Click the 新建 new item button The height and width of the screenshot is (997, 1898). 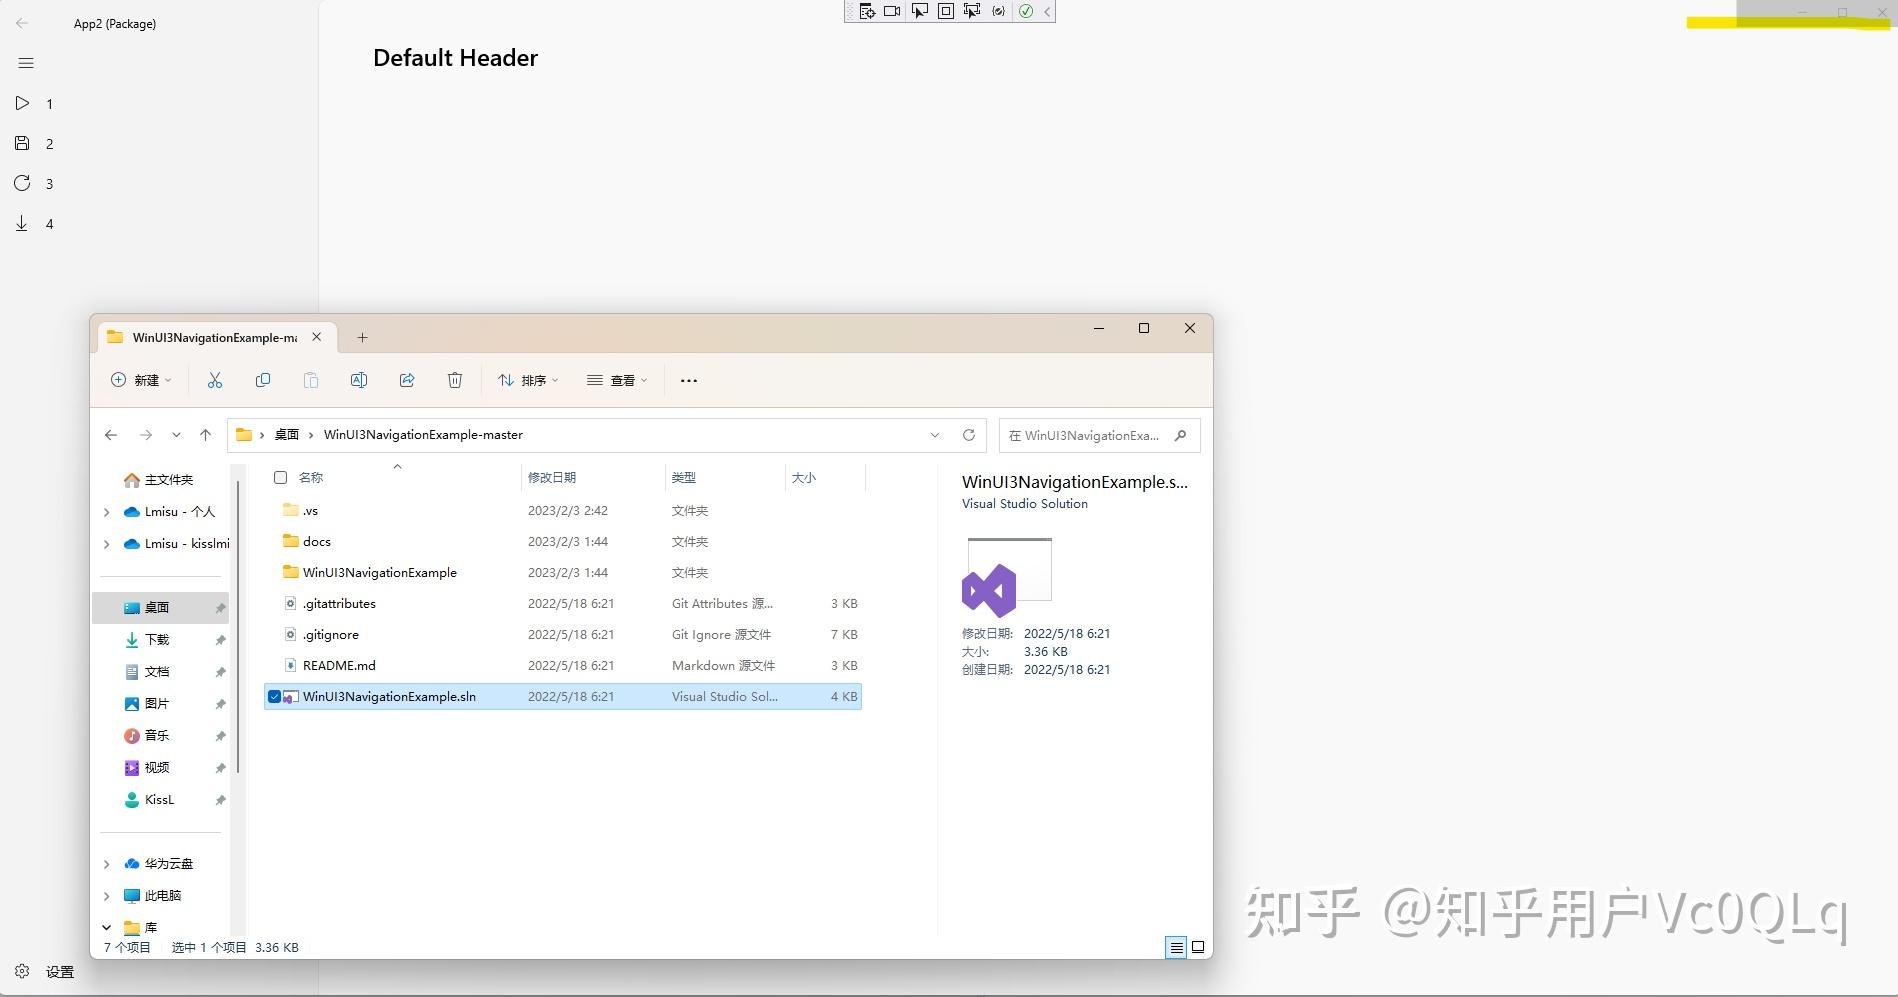[140, 380]
